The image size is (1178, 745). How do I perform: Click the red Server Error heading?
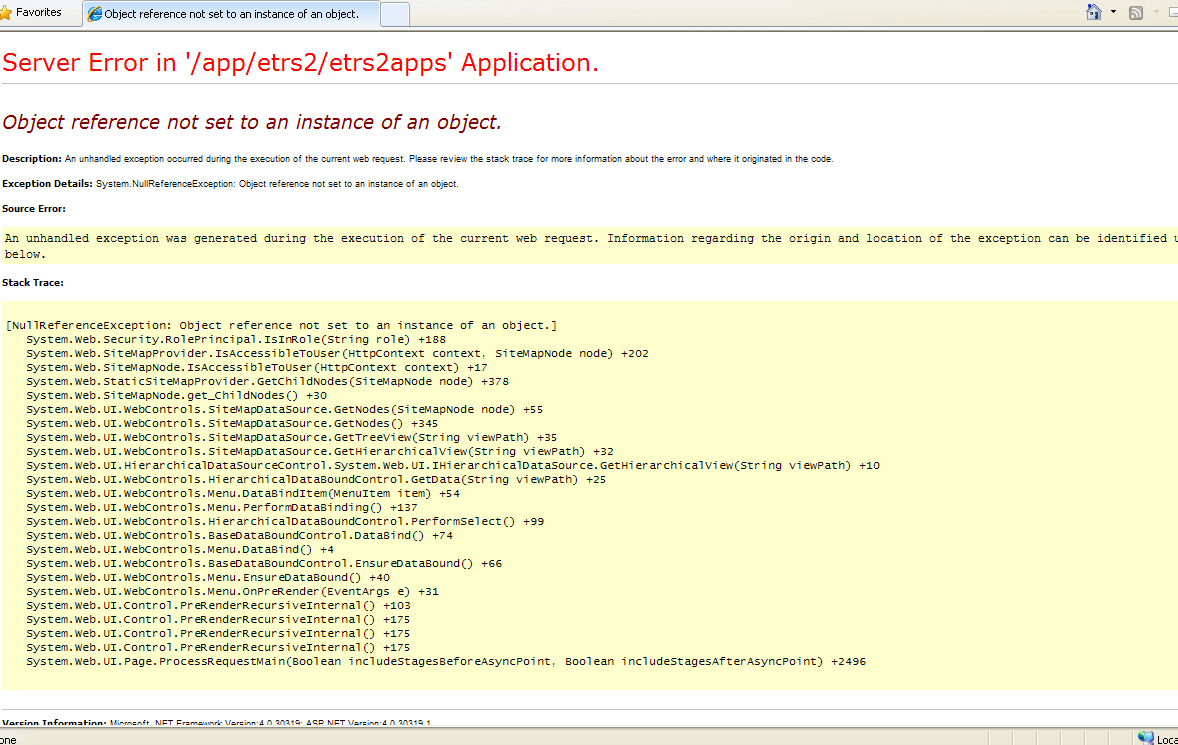click(x=300, y=63)
